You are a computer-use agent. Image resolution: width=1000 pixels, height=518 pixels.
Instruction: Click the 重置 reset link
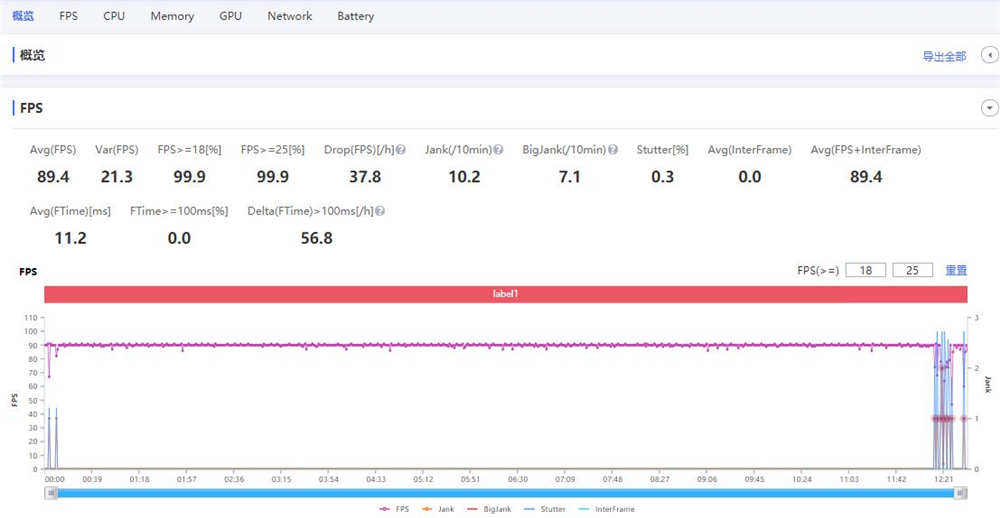point(956,270)
